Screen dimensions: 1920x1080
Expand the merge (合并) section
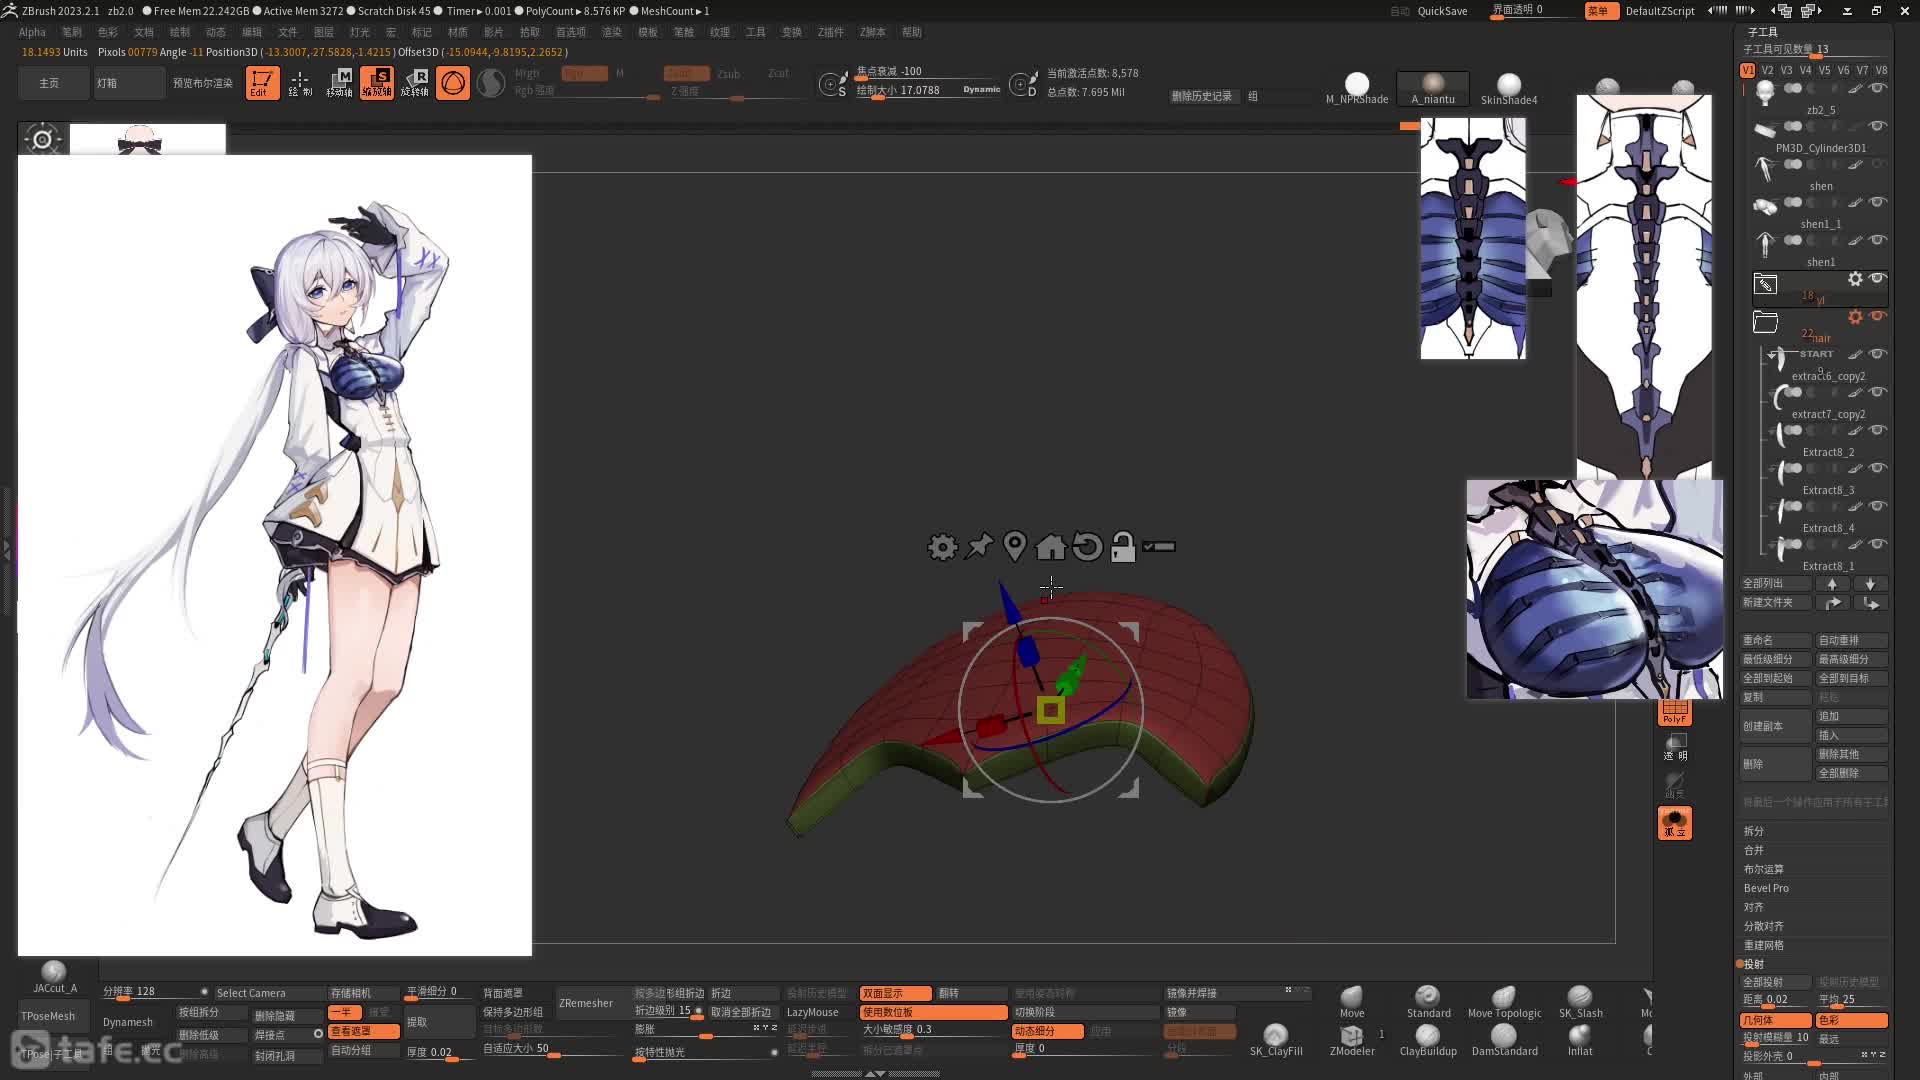(x=1753, y=850)
